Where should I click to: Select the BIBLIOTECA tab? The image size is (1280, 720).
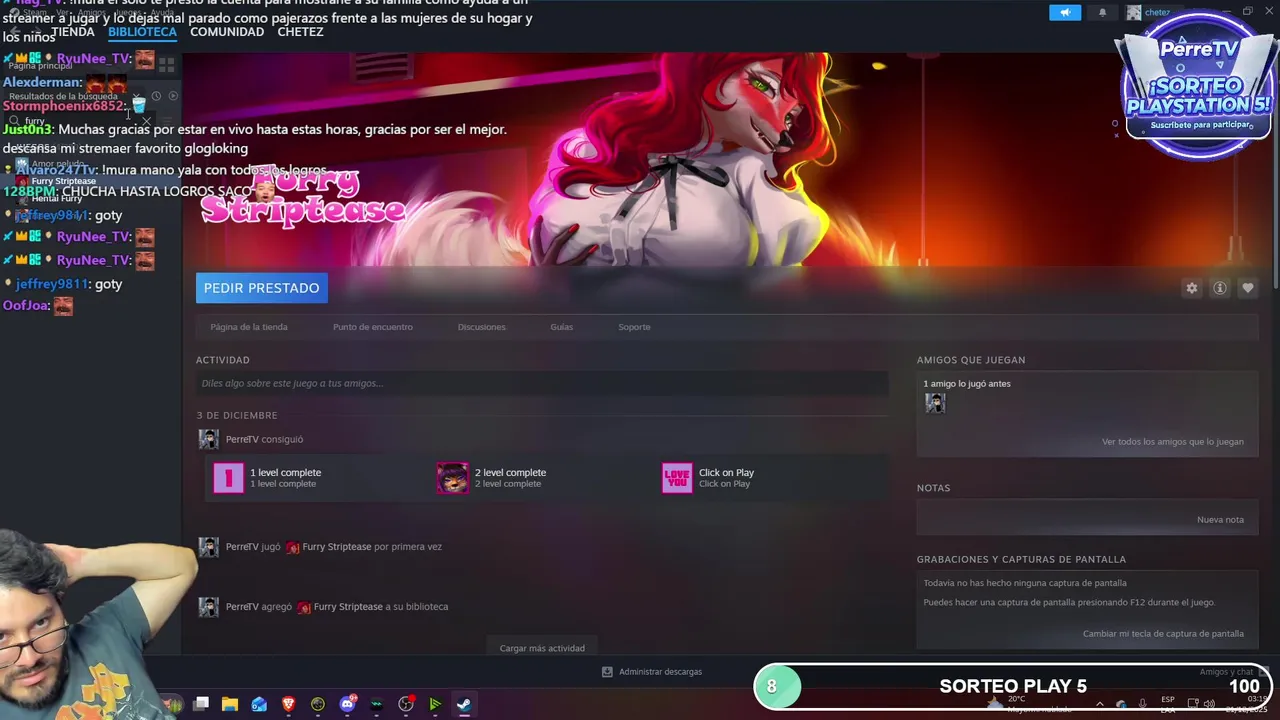142,32
